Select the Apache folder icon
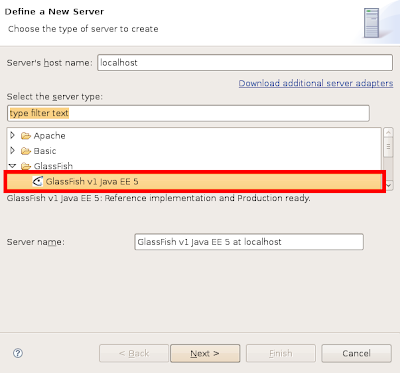400x373 pixels. click(26, 136)
